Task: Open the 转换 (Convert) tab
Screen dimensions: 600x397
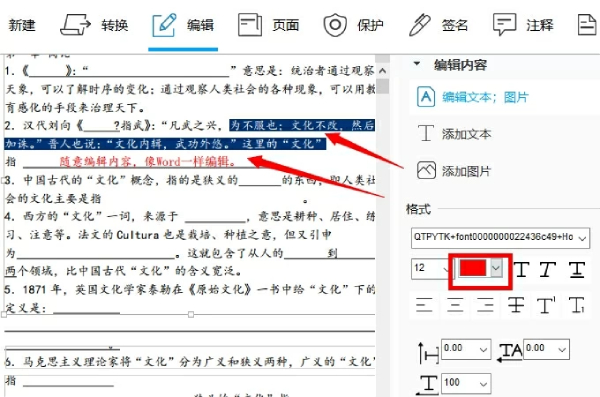Action: pyautogui.click(x=94, y=25)
